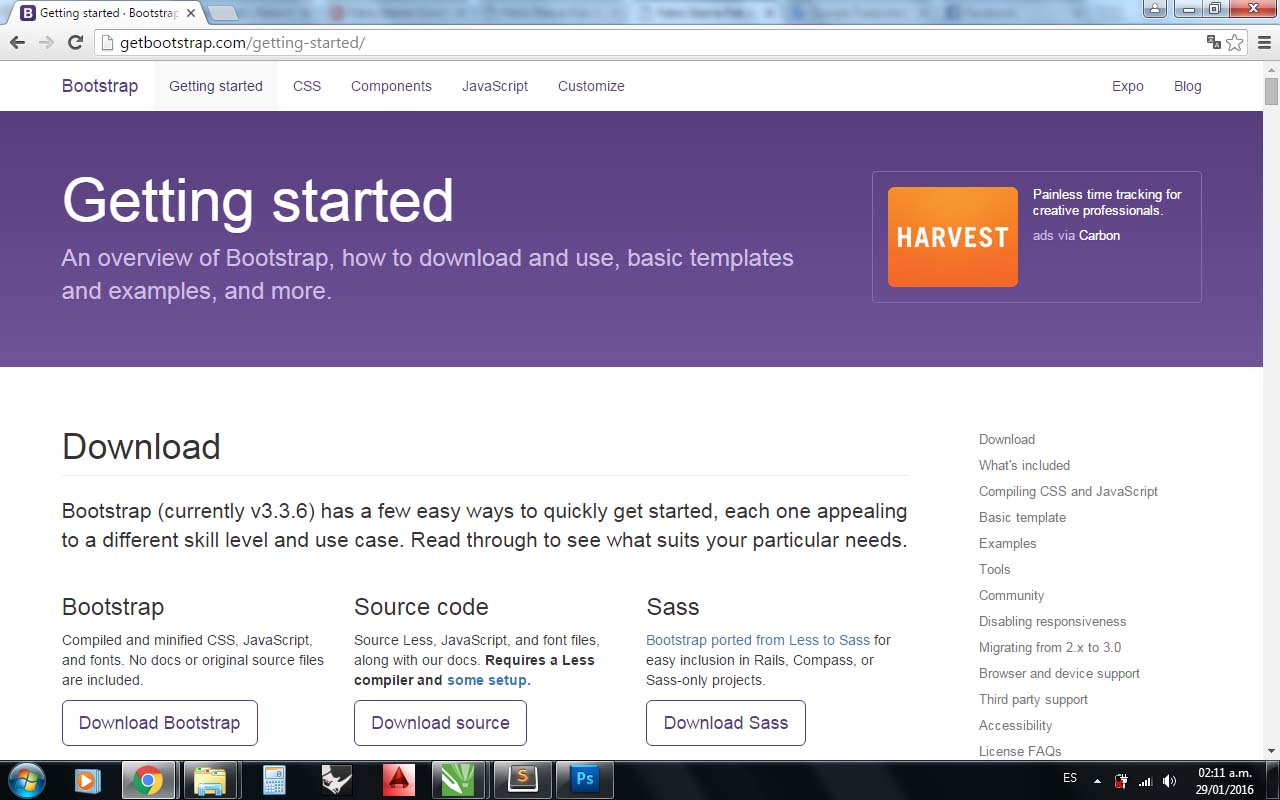This screenshot has height=800, width=1280.
Task: Open the some setup link
Action: (487, 680)
